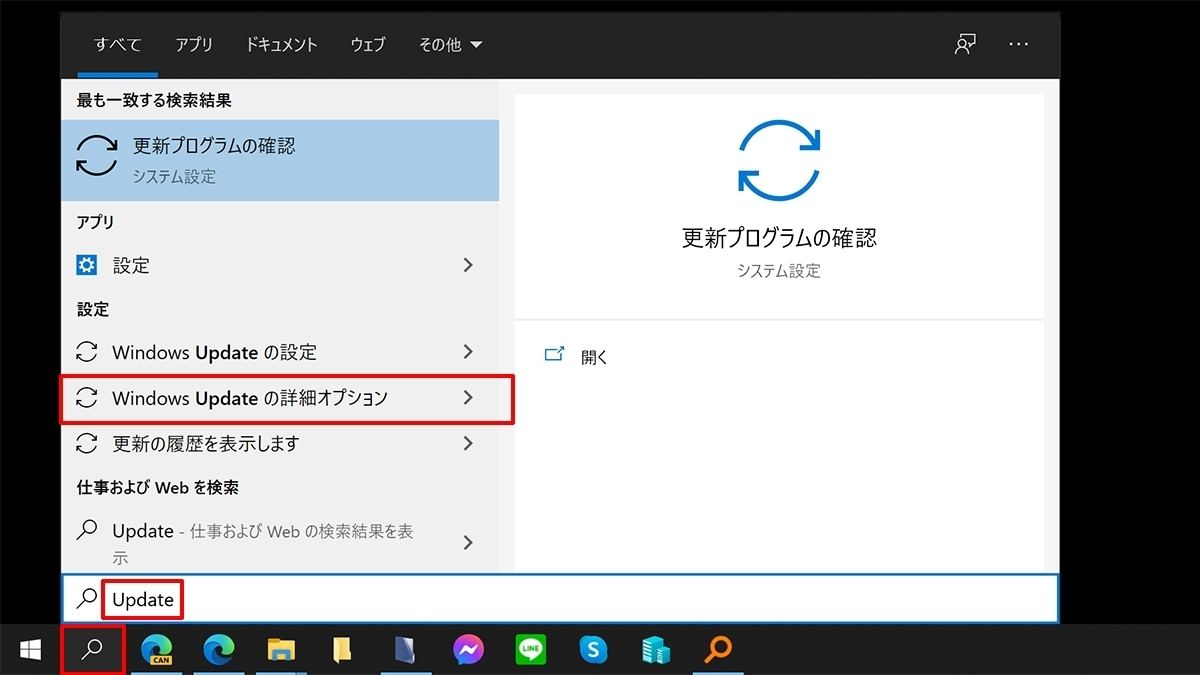Expand arrow for Windows Update の詳細オプション
Image resolution: width=1200 pixels, height=675 pixels.
click(468, 398)
